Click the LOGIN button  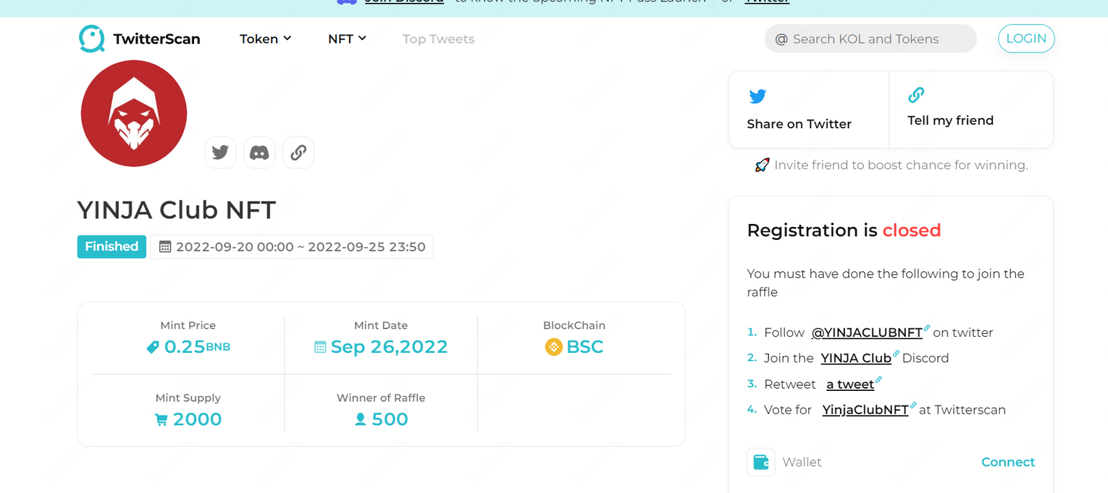1026,39
